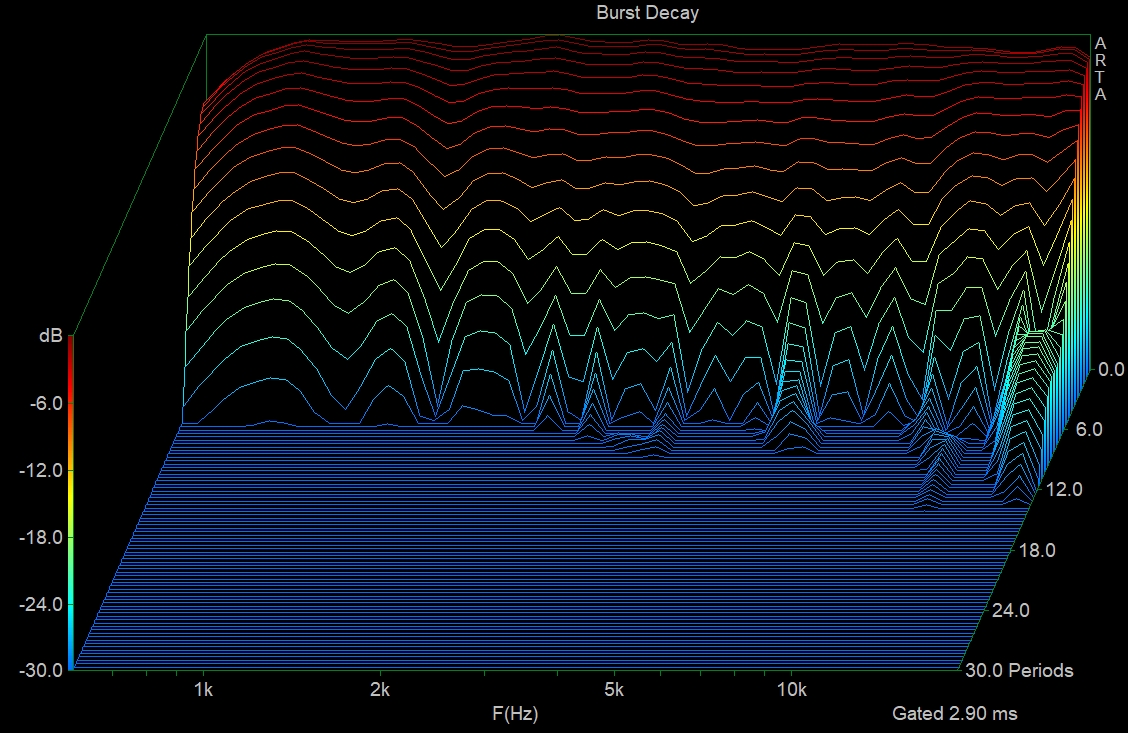The width and height of the screenshot is (1128, 733).
Task: Click the "Burst Decay" chart title
Action: 647,13
